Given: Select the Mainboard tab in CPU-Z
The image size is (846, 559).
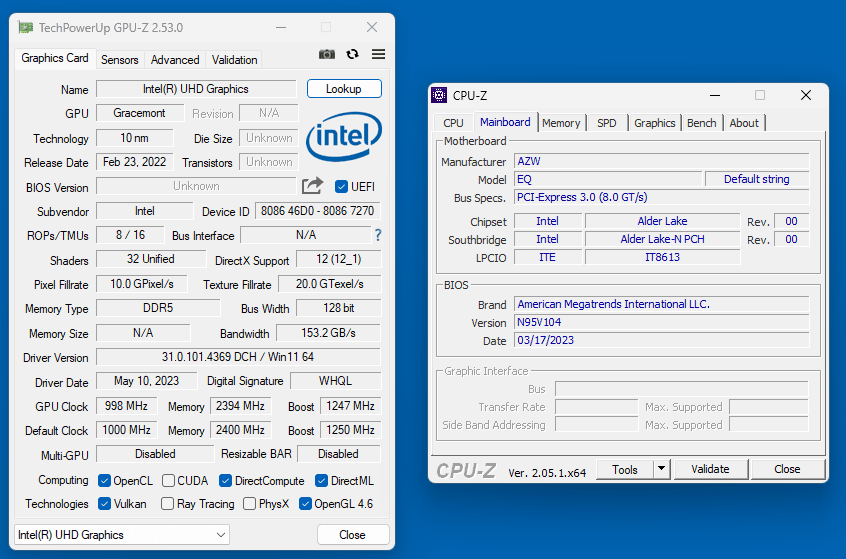Looking at the screenshot, I should click(506, 122).
